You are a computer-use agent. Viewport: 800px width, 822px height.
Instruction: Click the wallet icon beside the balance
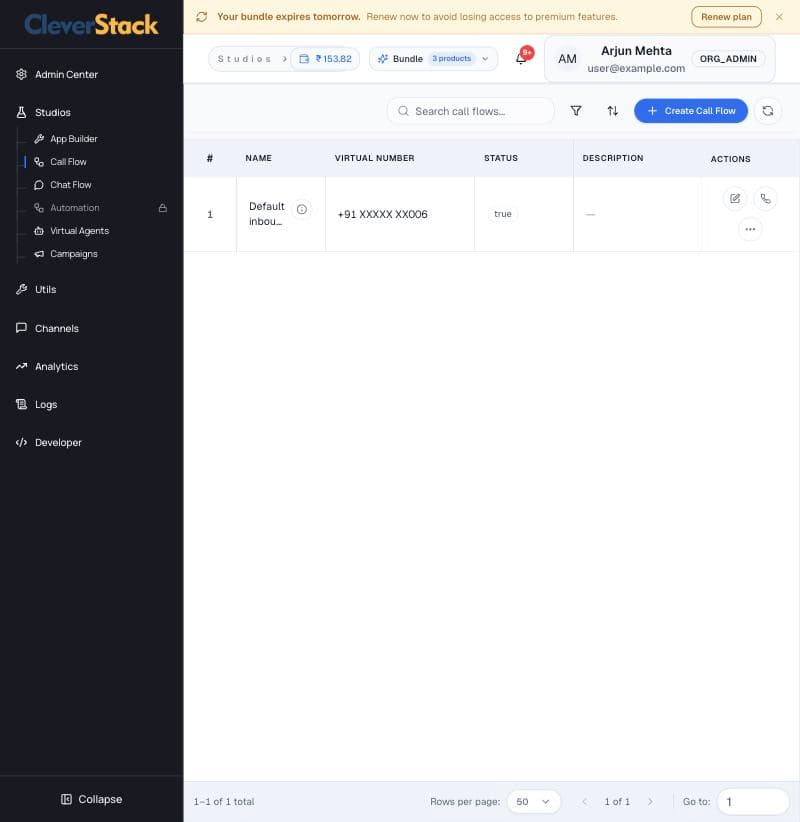(x=304, y=59)
